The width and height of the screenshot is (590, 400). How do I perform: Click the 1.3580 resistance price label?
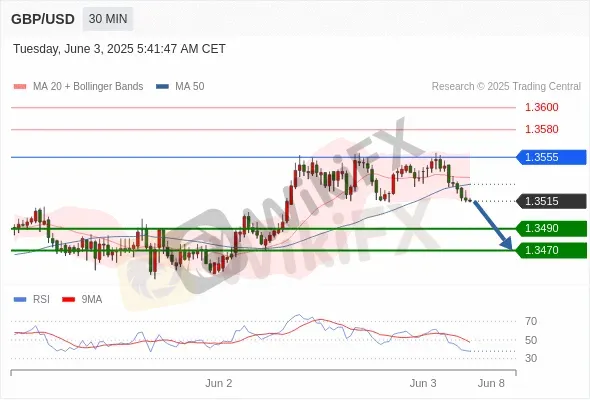pos(541,129)
